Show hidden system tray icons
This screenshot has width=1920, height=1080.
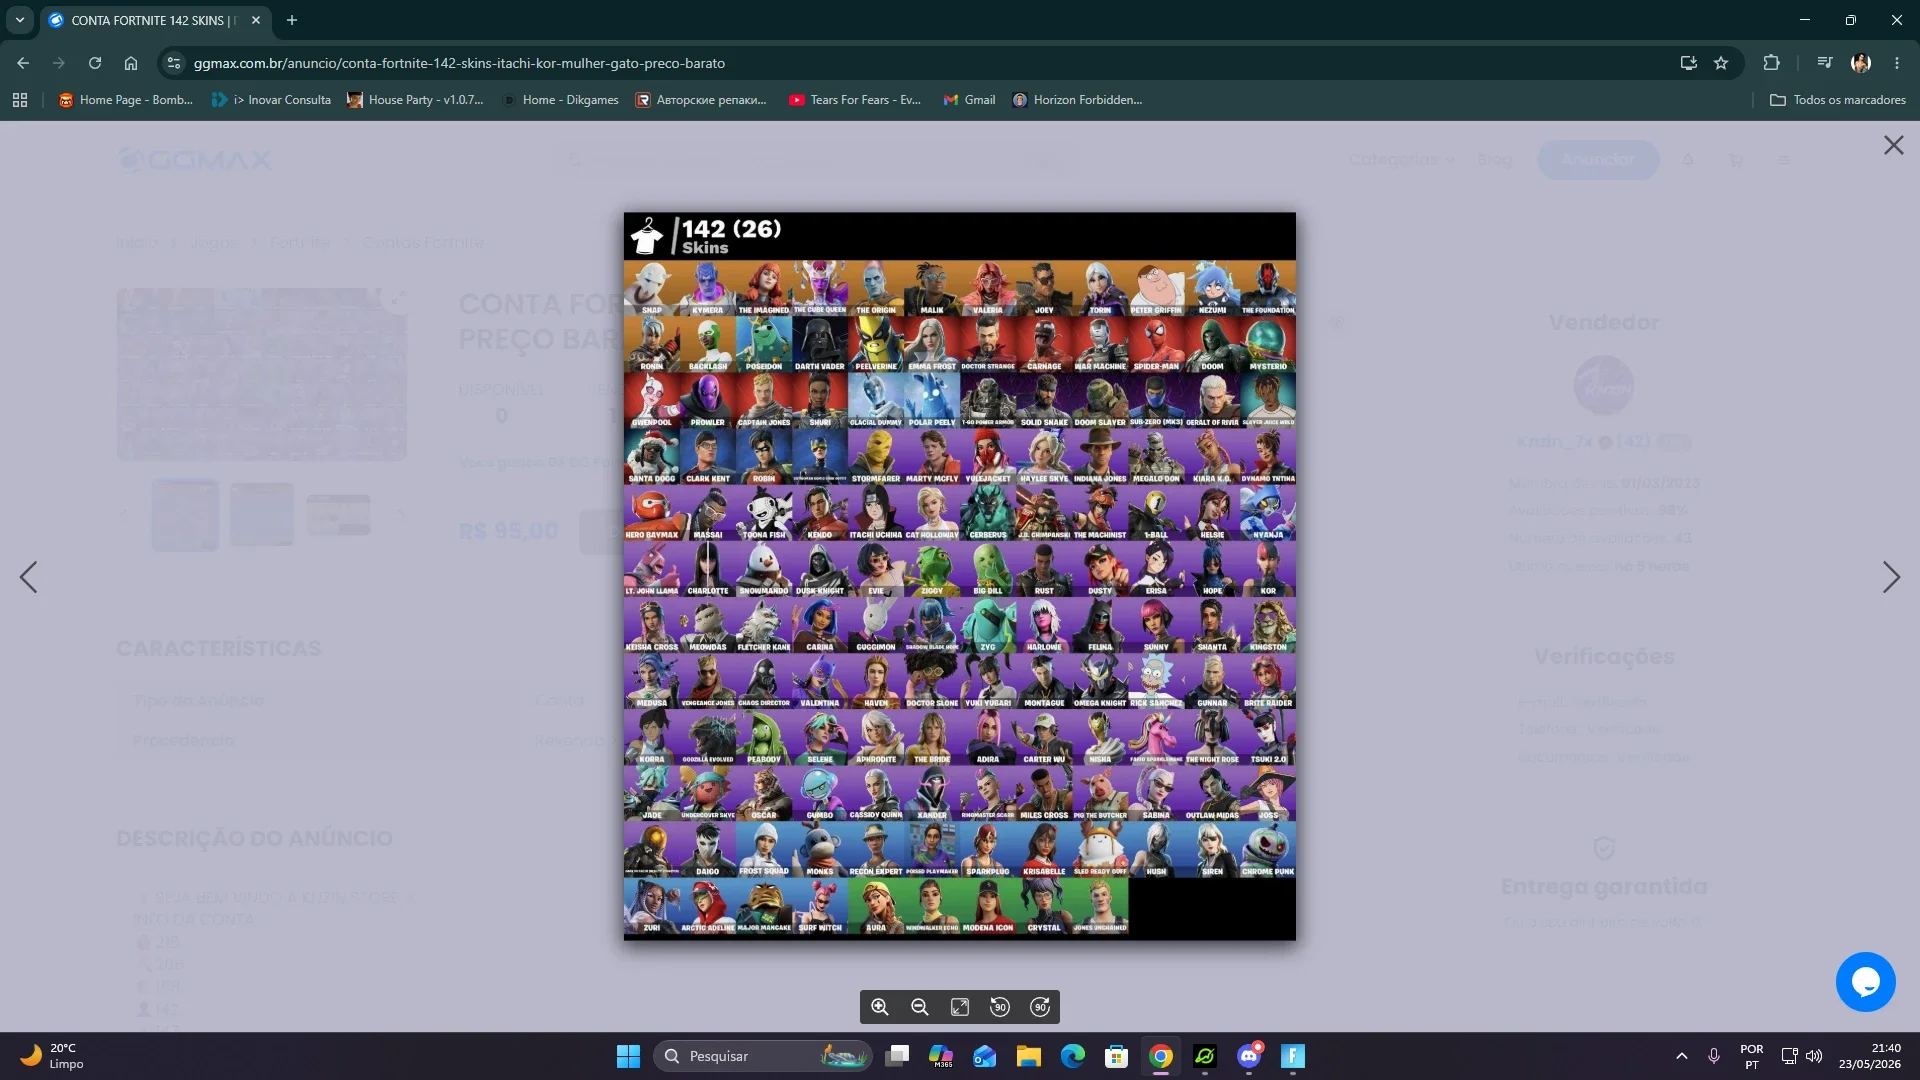[x=1682, y=1056]
